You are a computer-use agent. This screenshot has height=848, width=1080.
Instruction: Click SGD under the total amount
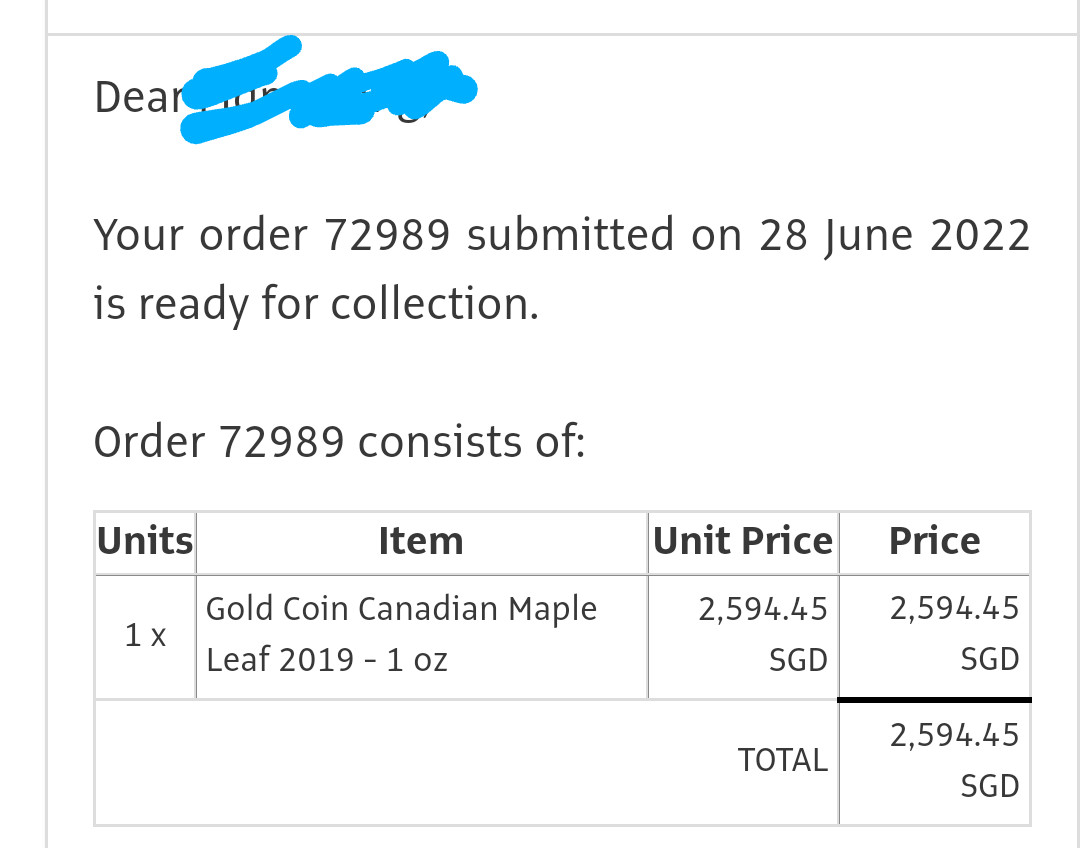click(x=990, y=787)
